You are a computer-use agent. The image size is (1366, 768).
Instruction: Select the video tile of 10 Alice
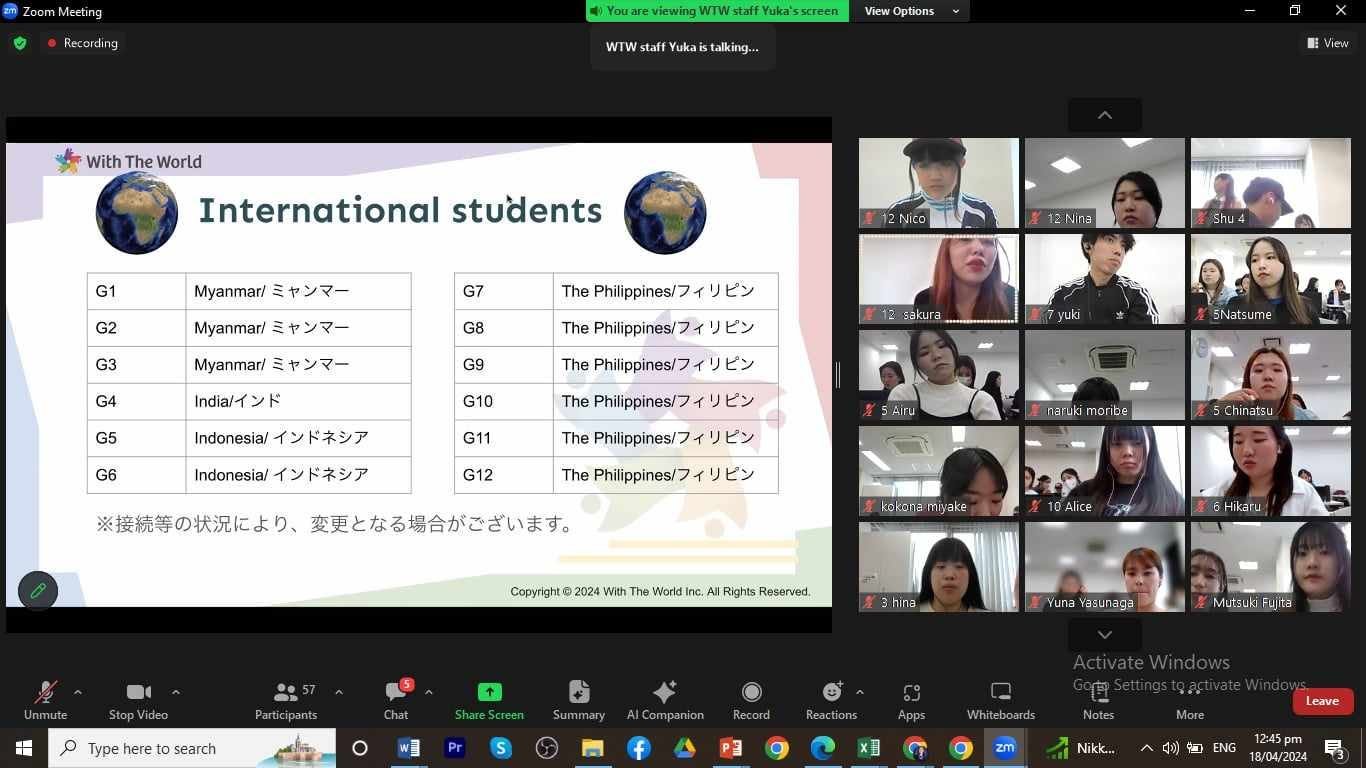tap(1105, 471)
